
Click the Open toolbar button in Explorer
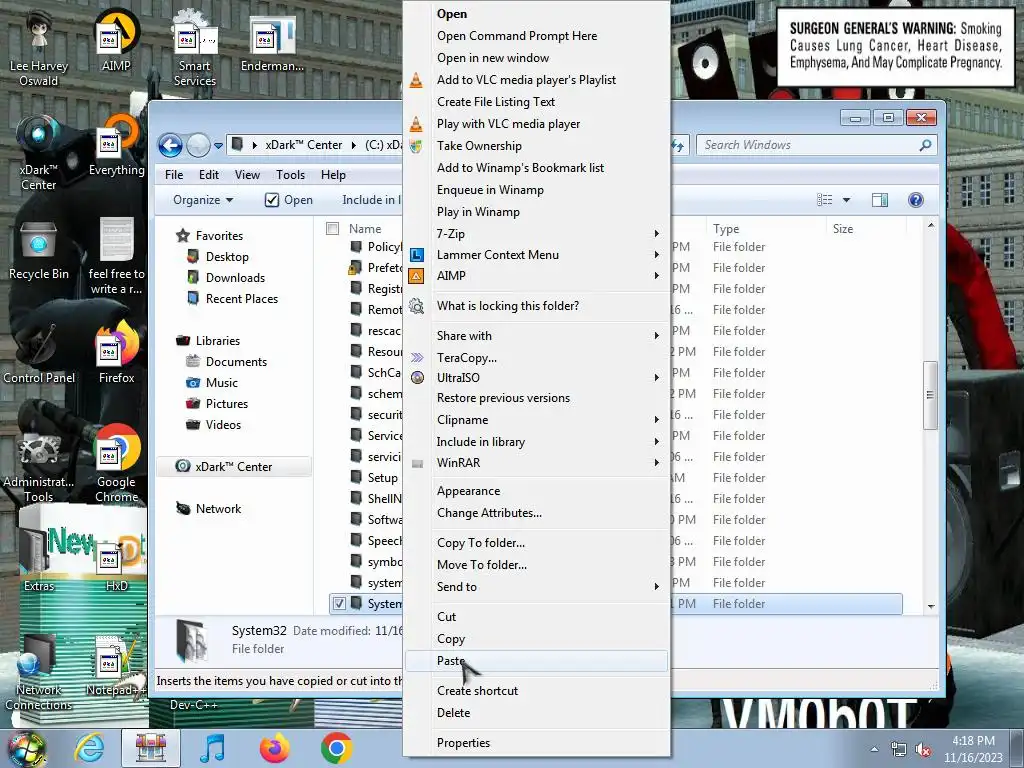click(x=289, y=200)
